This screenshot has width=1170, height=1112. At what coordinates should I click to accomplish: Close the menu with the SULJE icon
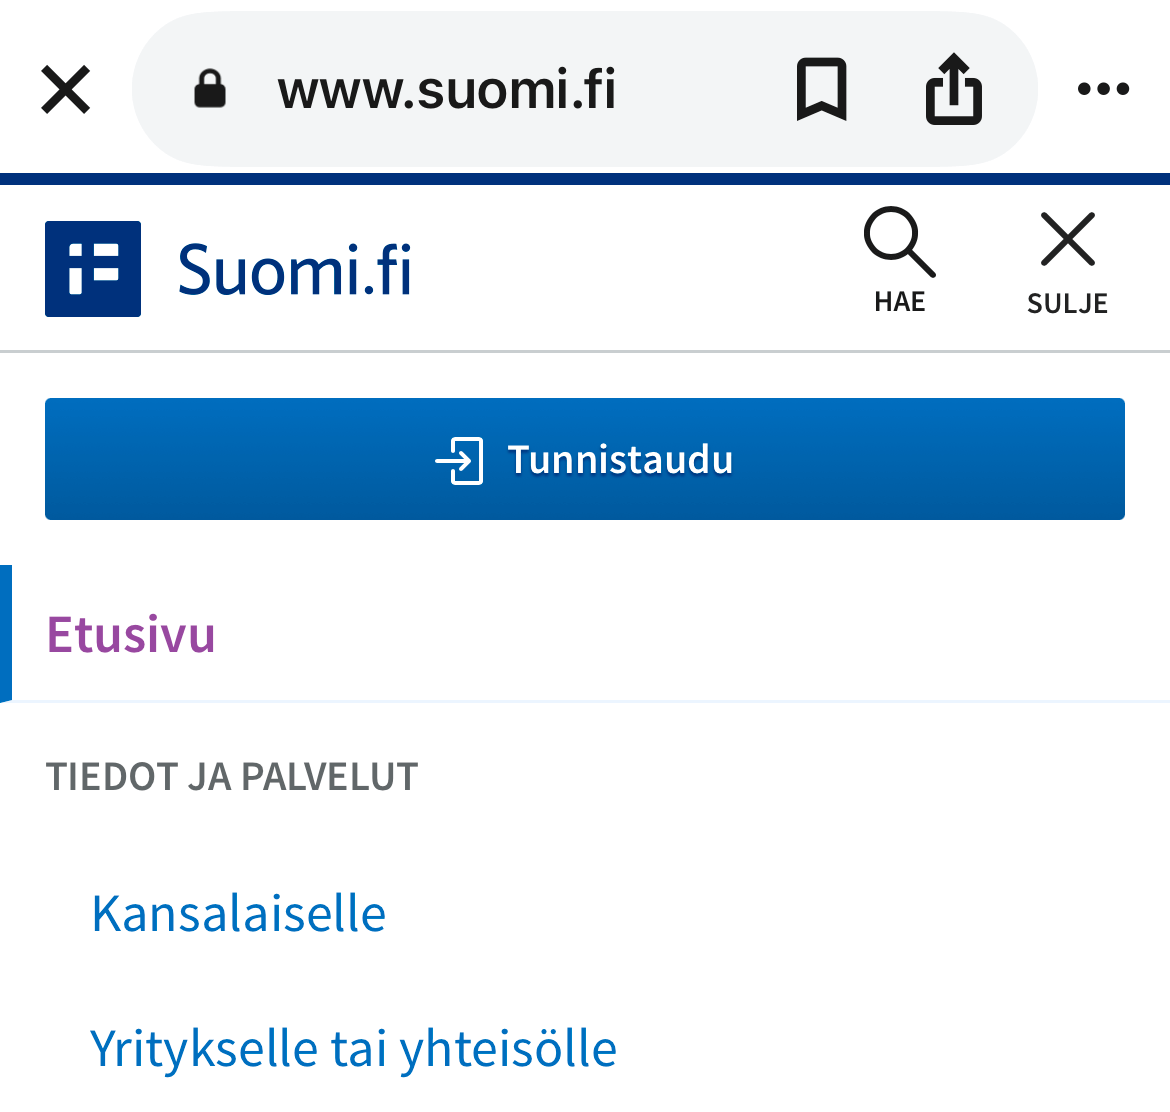(1066, 239)
